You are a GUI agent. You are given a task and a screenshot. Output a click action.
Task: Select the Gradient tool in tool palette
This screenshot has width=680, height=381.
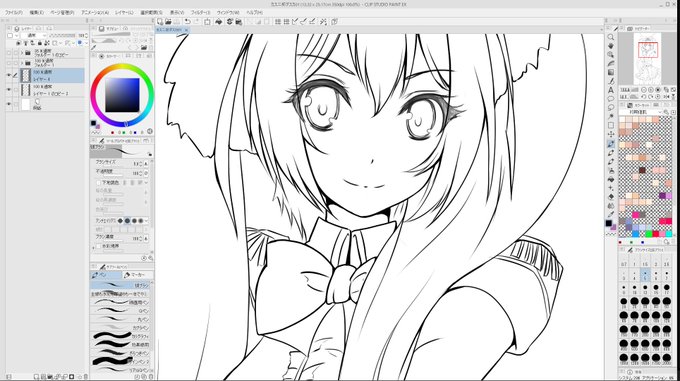click(x=611, y=72)
